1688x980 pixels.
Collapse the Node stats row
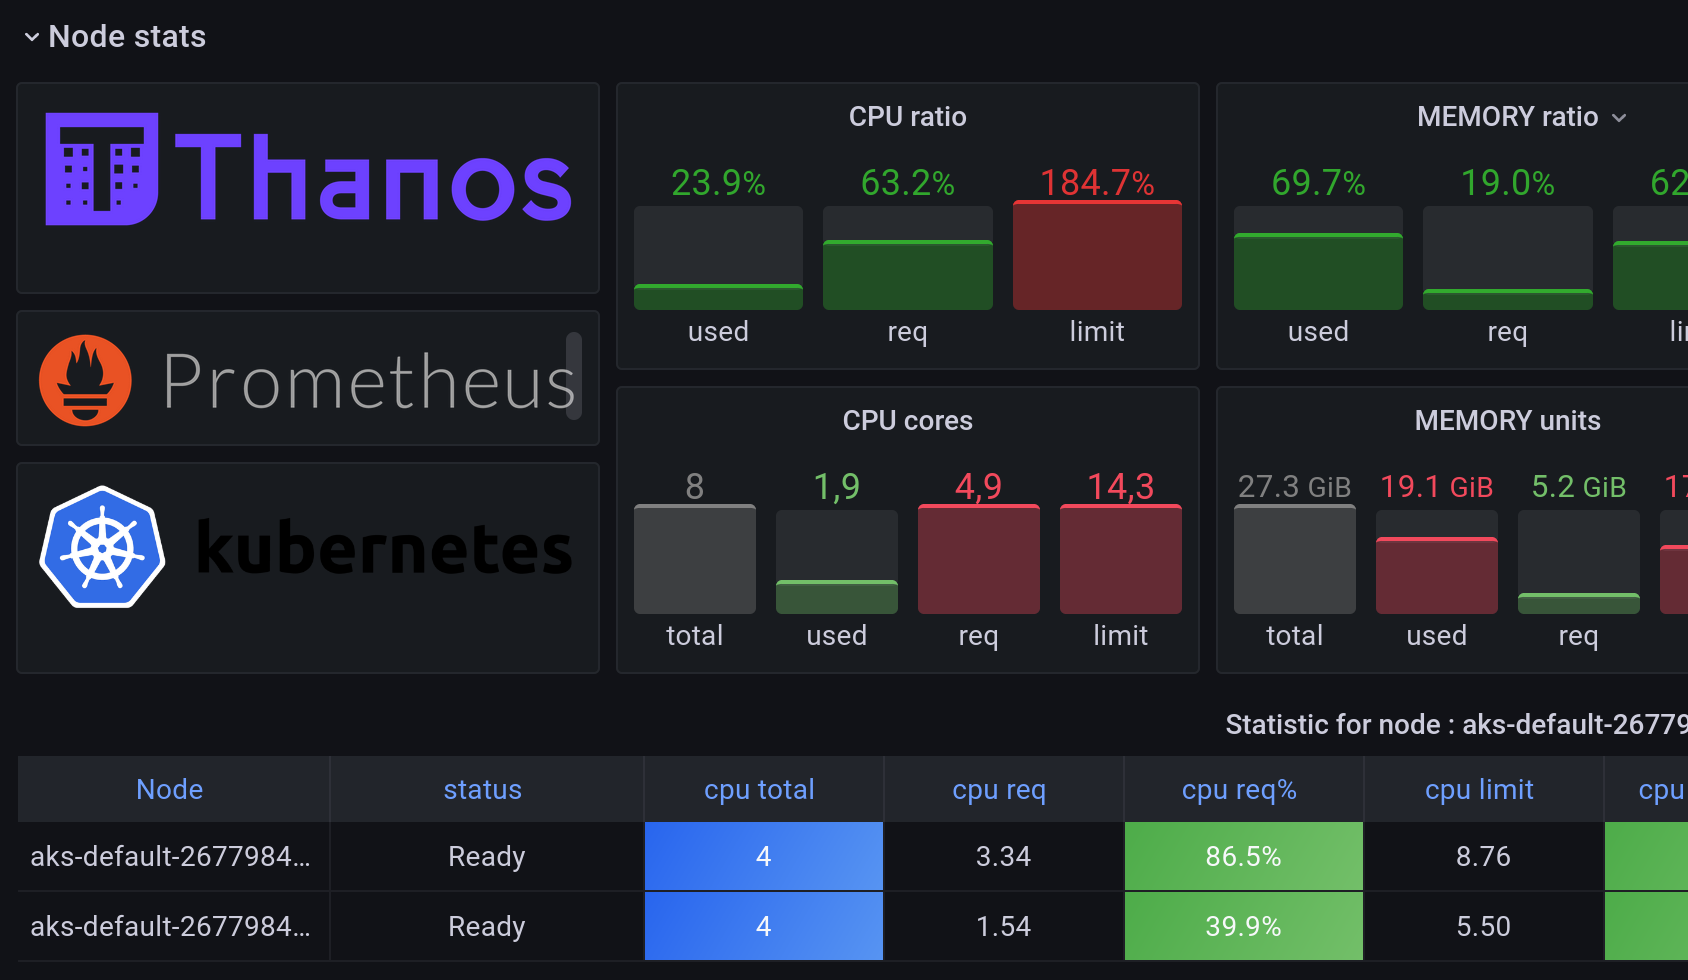click(32, 37)
